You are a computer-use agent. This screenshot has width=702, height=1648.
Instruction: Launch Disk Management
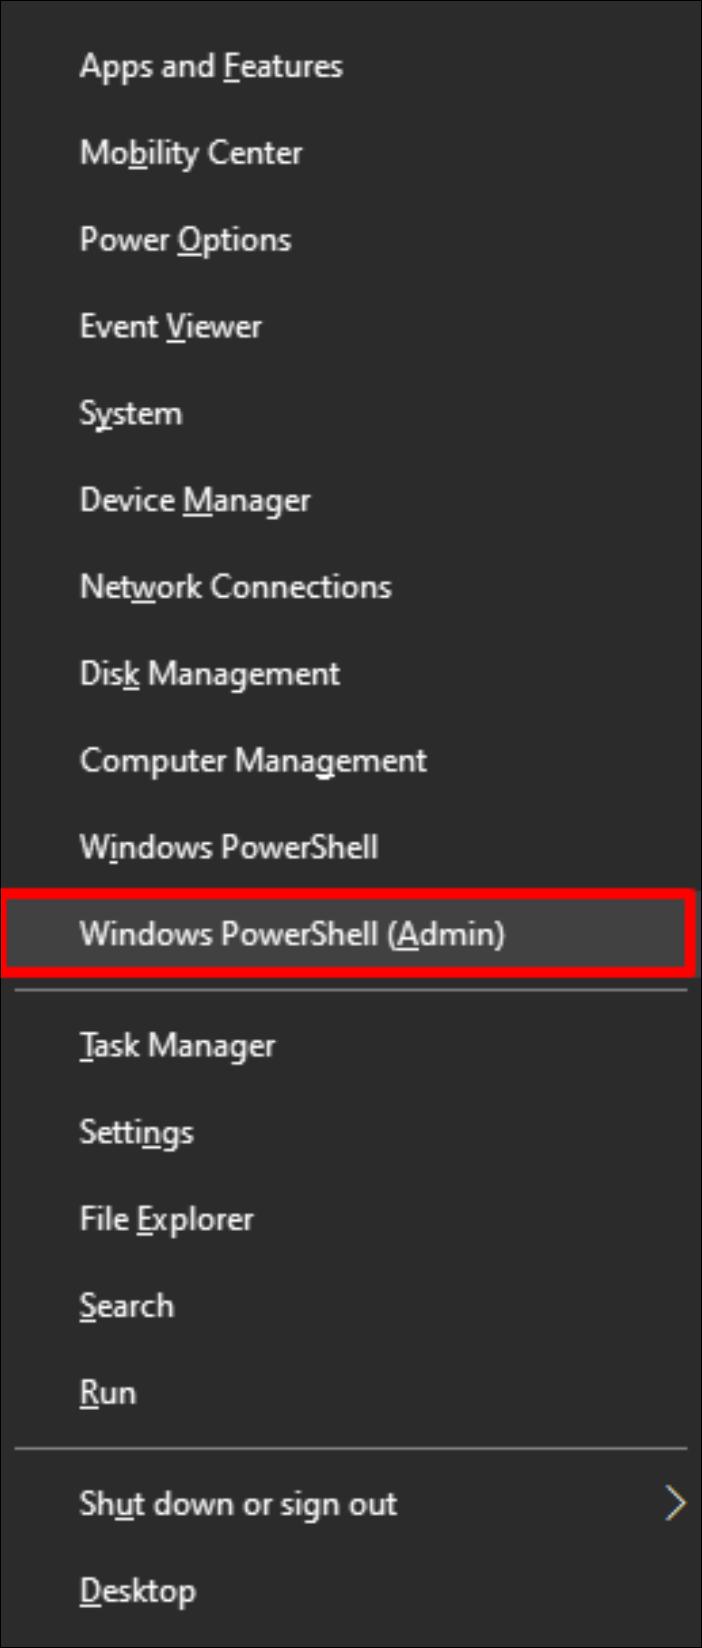click(210, 673)
